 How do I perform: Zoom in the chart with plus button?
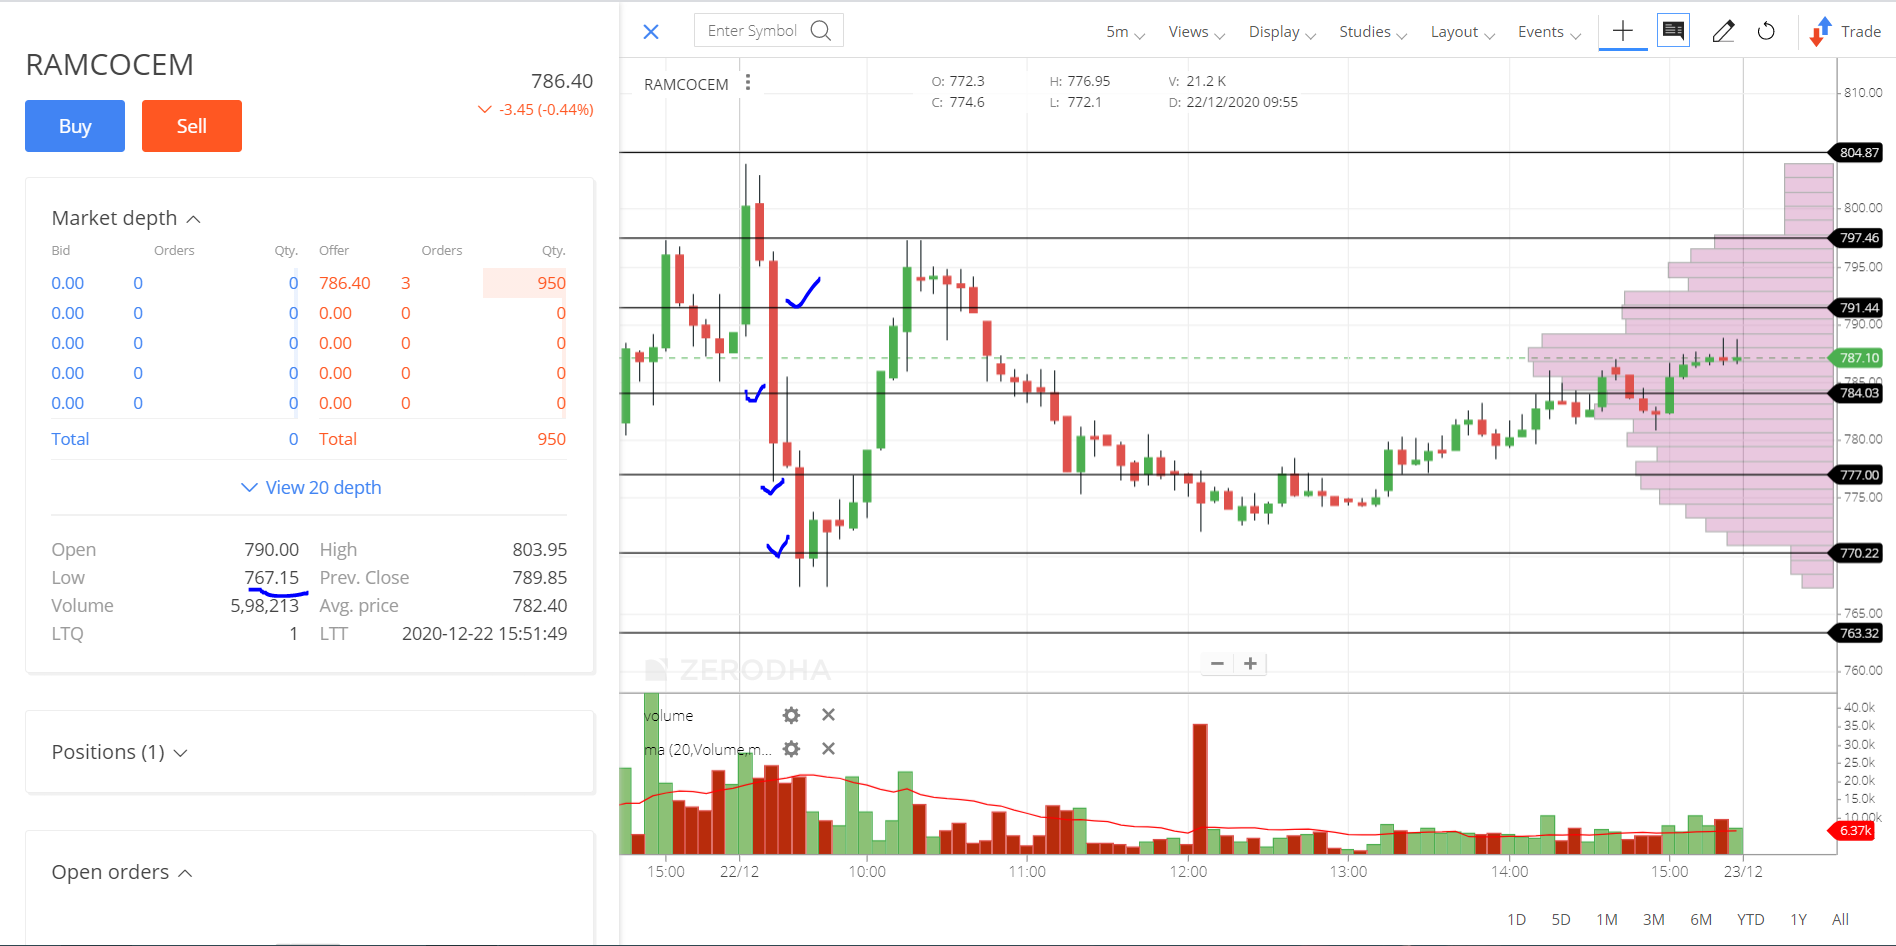[1250, 663]
